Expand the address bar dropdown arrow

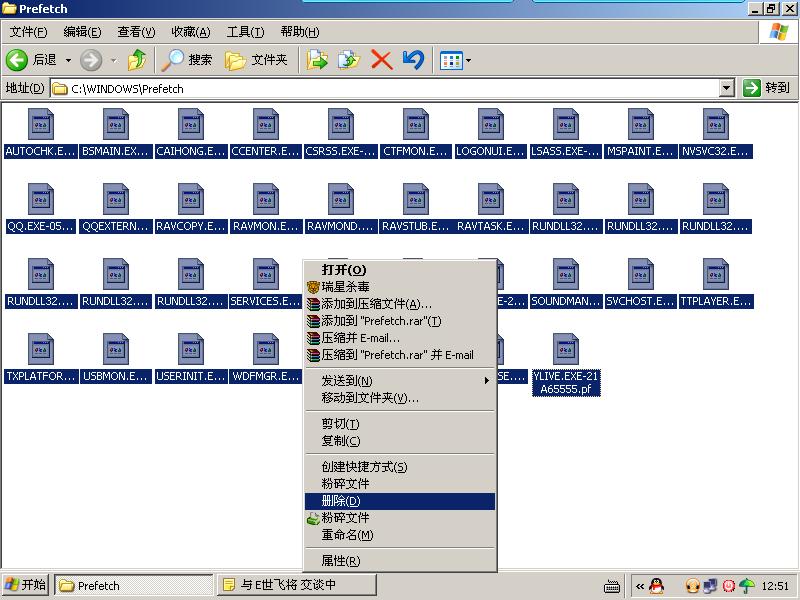coord(727,88)
